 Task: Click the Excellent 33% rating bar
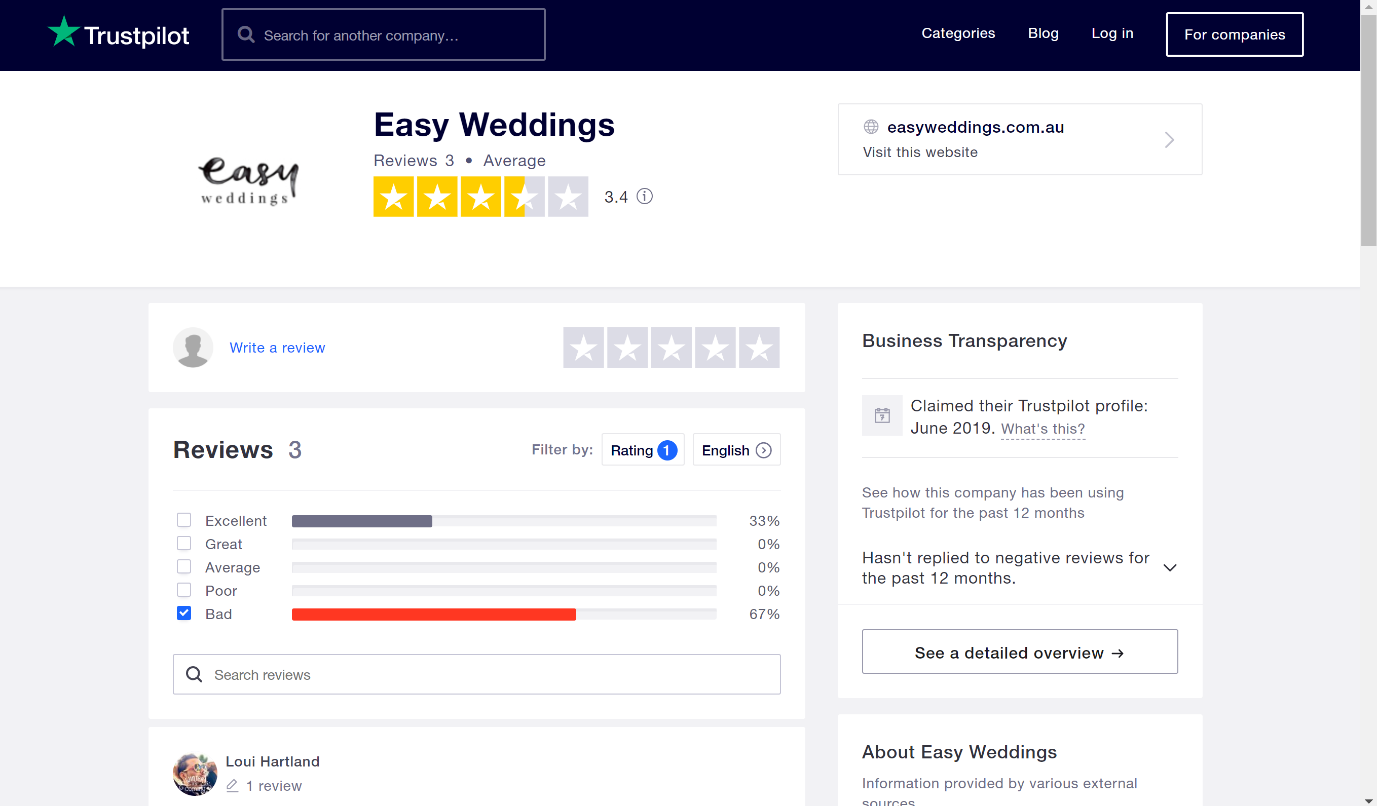pyautogui.click(x=504, y=521)
